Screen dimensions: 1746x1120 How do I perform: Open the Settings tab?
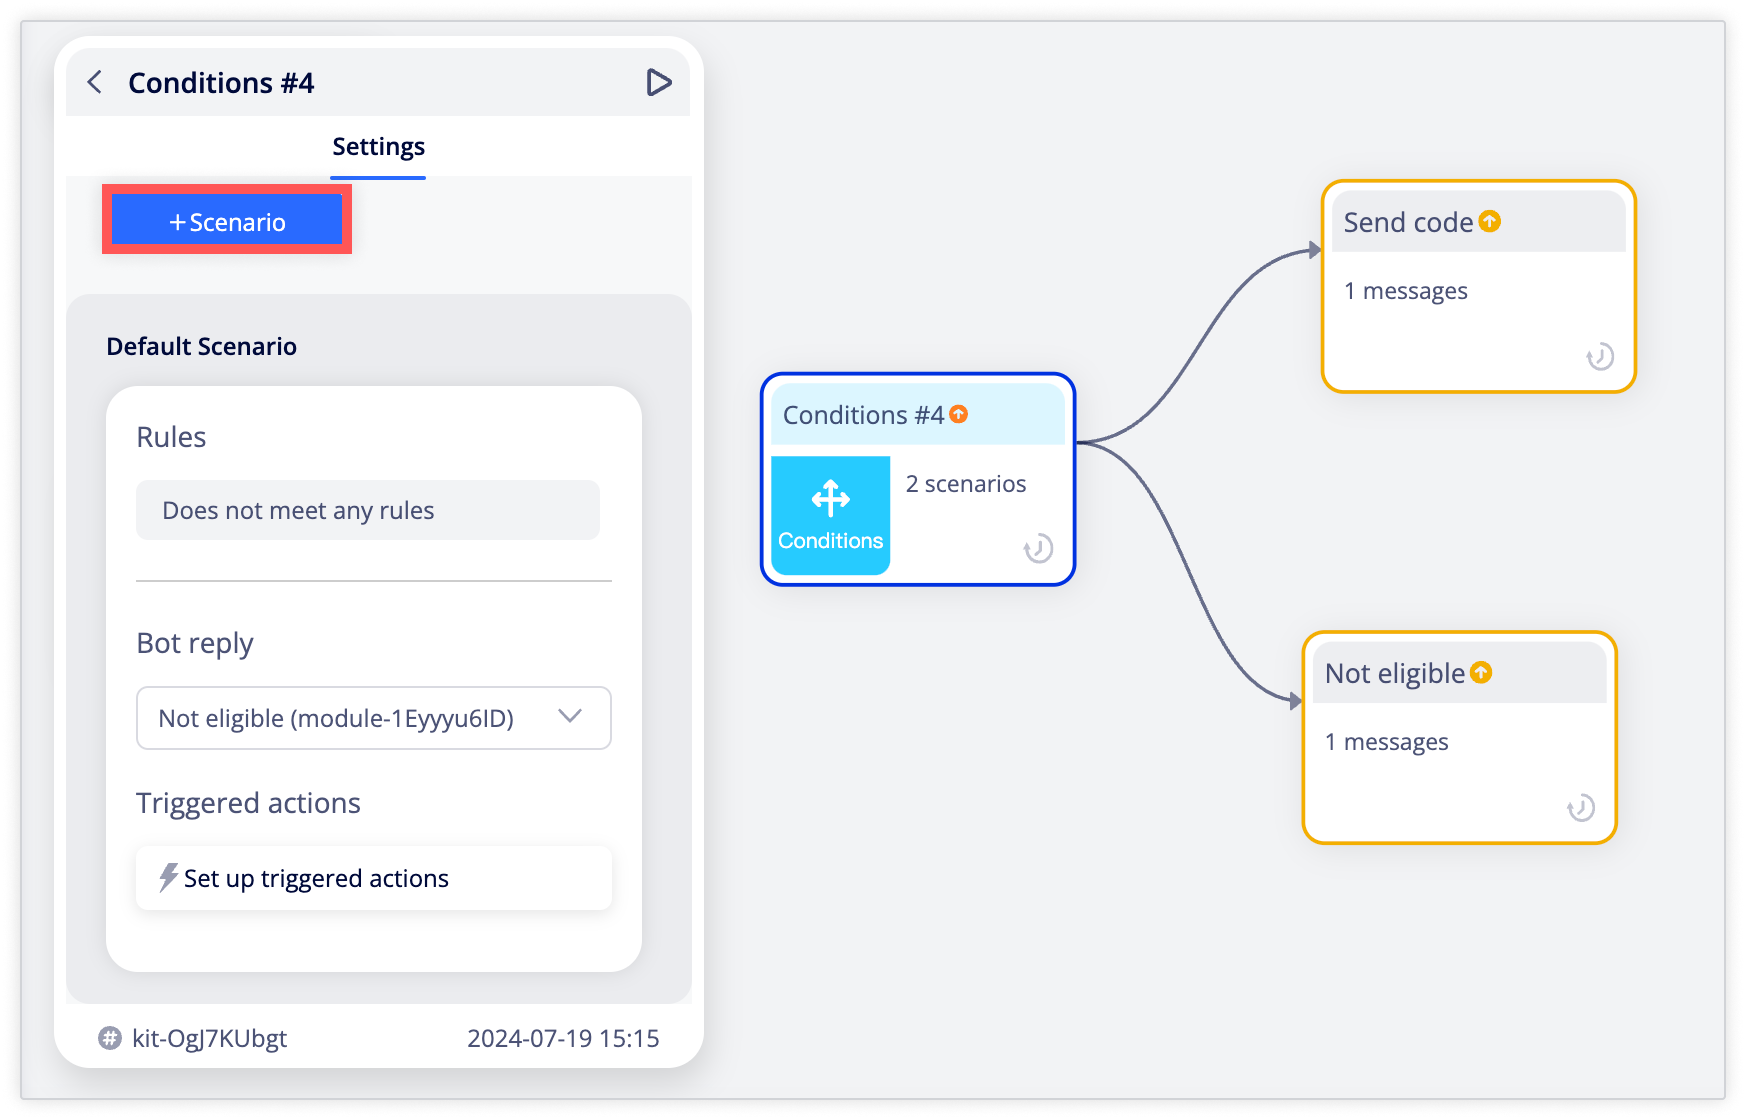click(378, 147)
